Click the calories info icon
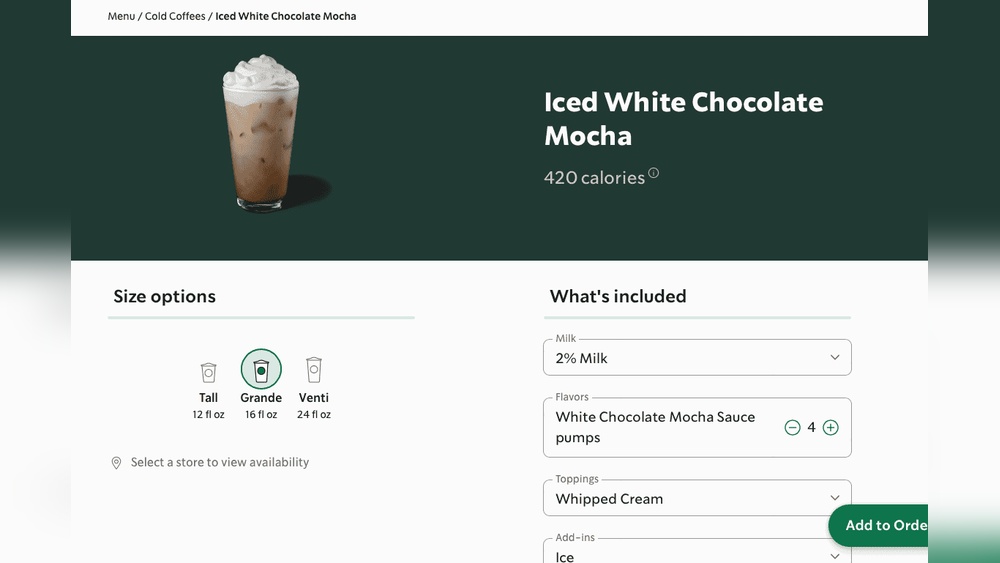 point(654,173)
